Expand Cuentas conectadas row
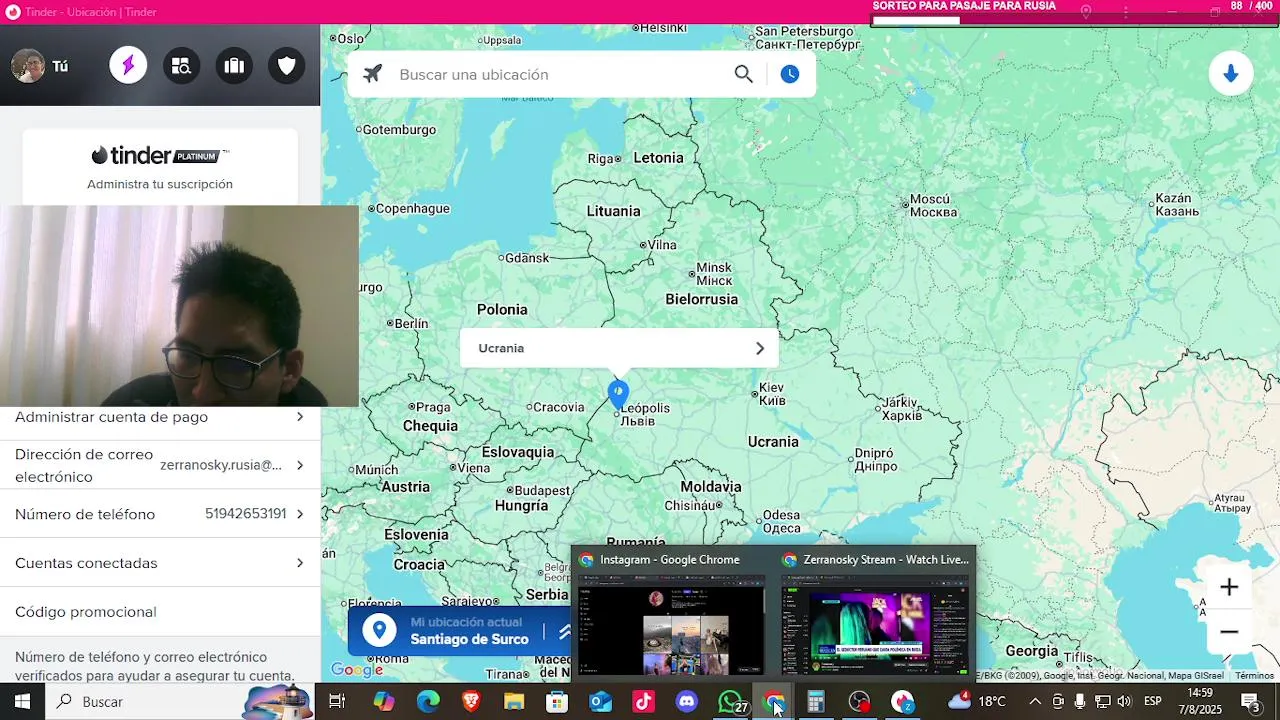The width and height of the screenshot is (1280, 720). point(160,563)
